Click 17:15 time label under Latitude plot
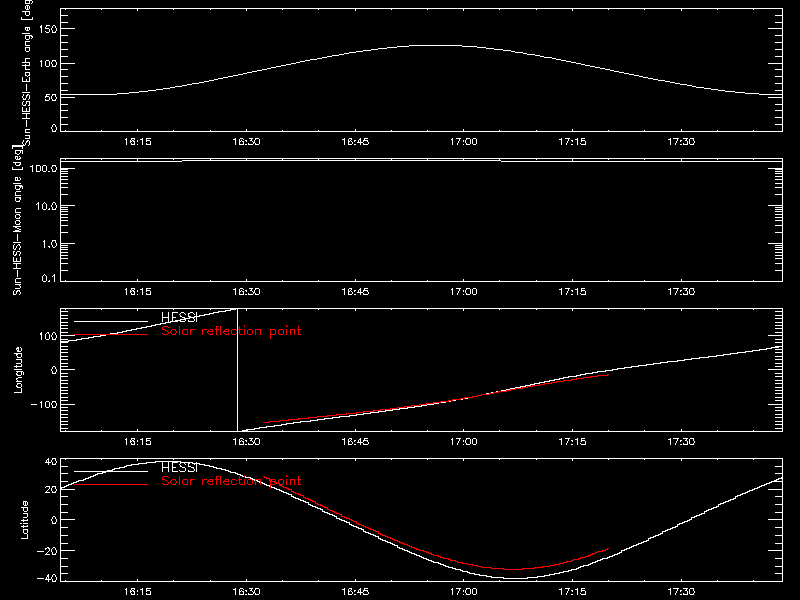The image size is (800, 600). 572,592
